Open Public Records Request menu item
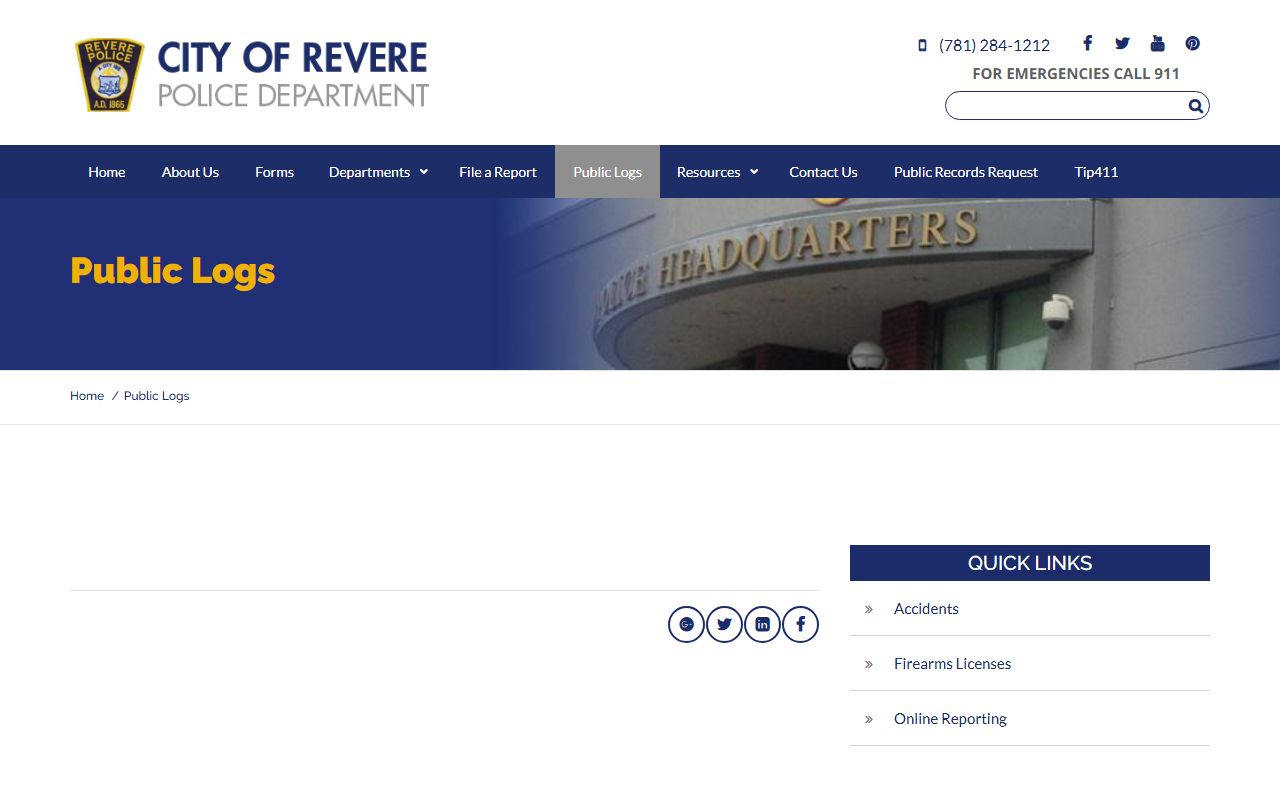The height and width of the screenshot is (800, 1280). pyautogui.click(x=966, y=172)
